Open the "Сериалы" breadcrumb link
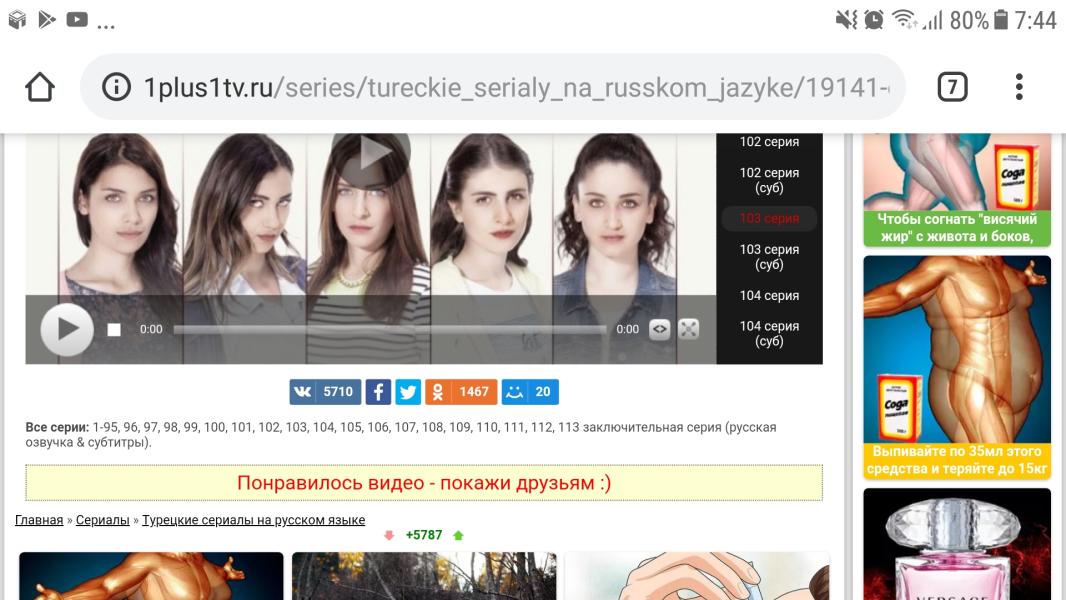1066x600 pixels. pyautogui.click(x=103, y=520)
